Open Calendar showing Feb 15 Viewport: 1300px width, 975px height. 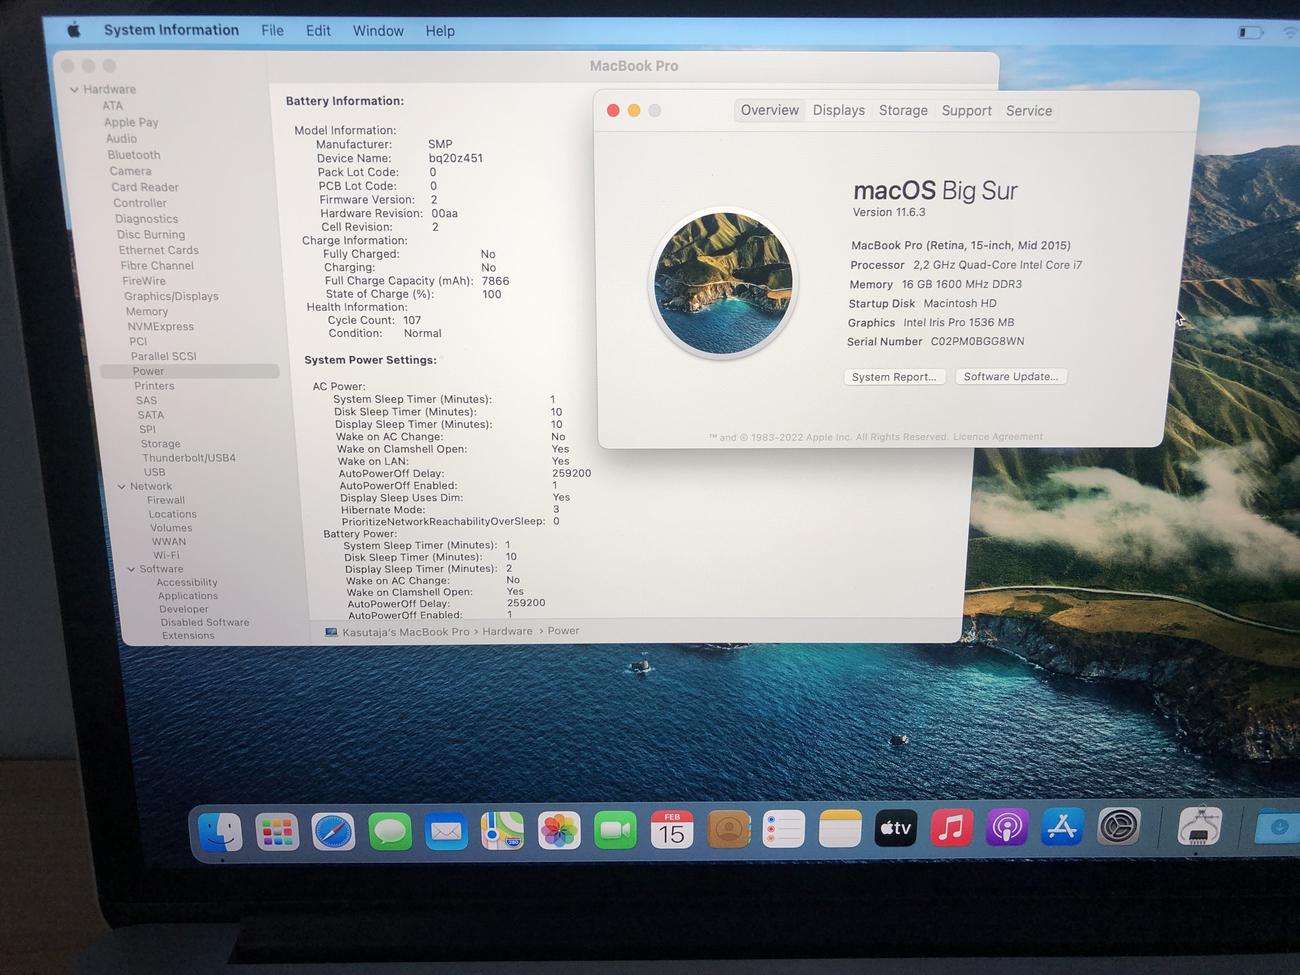tap(672, 829)
